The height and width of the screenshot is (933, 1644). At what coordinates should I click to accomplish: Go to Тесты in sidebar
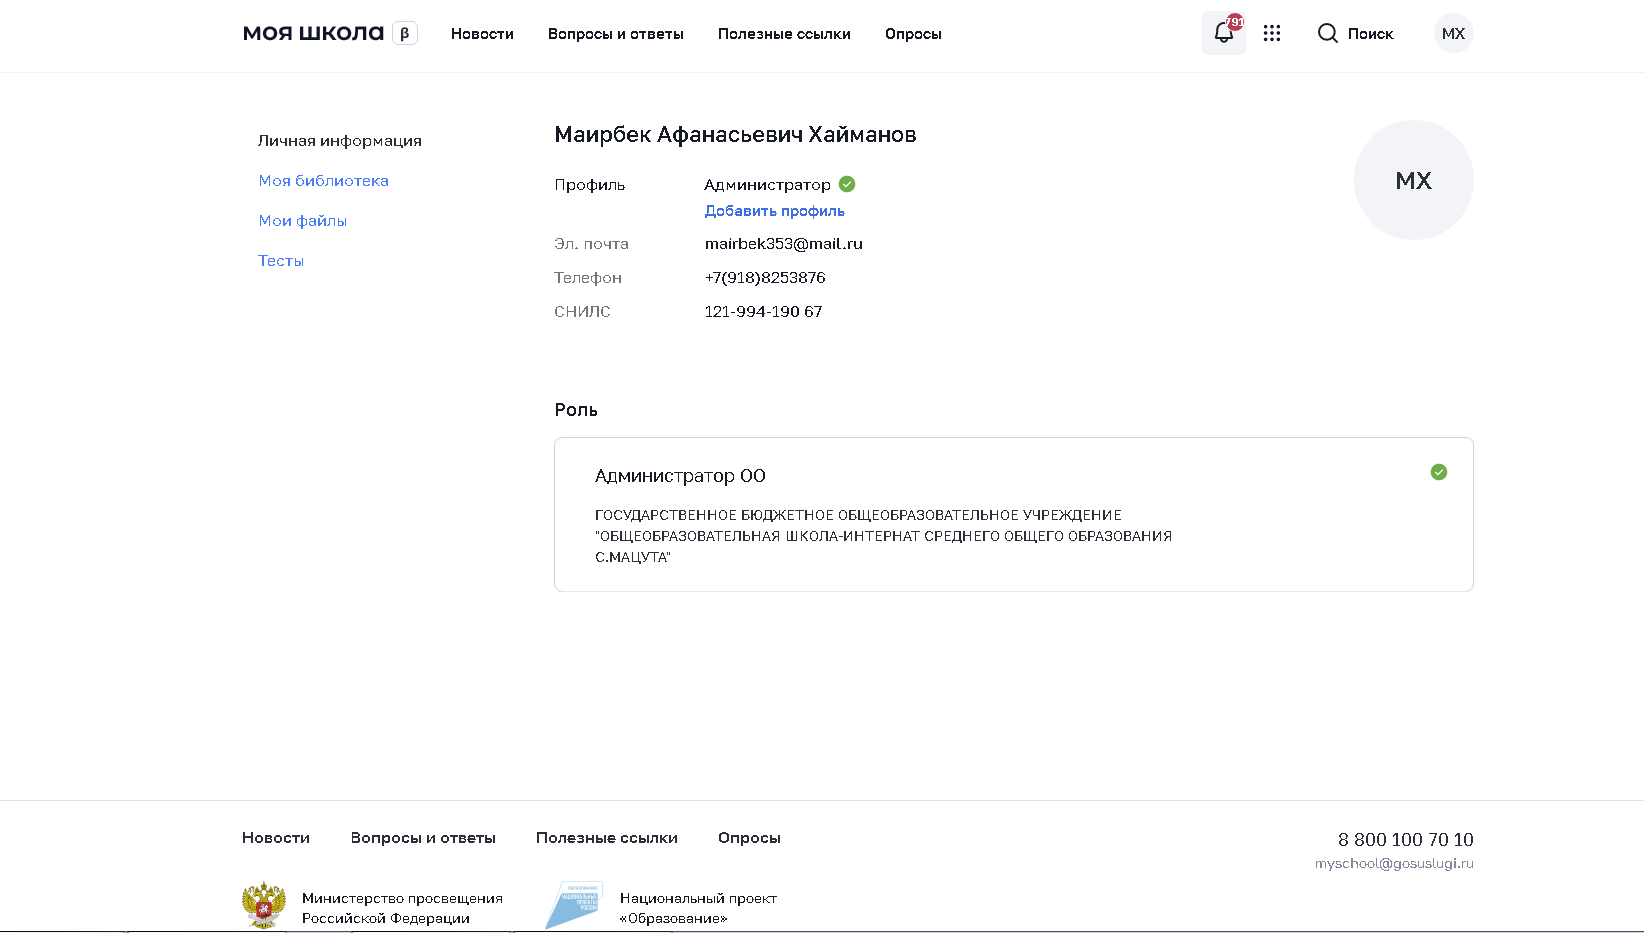[x=281, y=261]
